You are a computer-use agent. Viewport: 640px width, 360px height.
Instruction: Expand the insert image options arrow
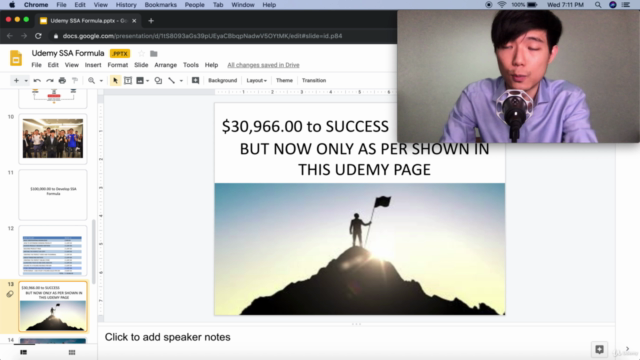pos(147,81)
